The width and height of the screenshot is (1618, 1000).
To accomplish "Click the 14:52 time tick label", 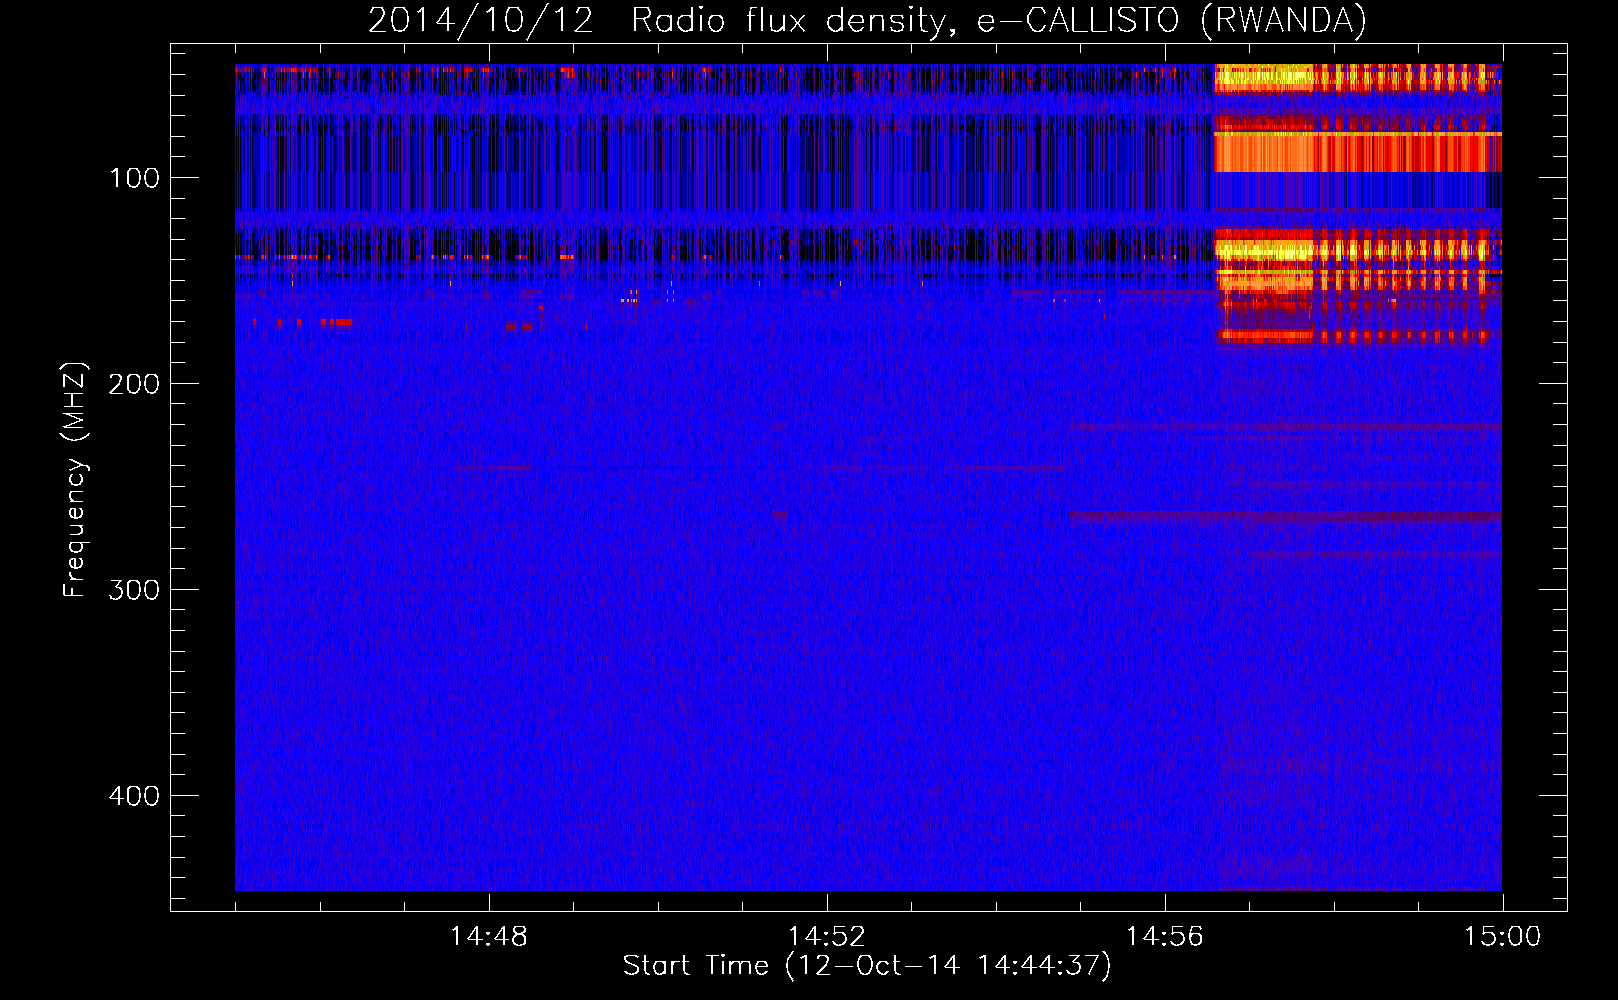I will pos(827,937).
